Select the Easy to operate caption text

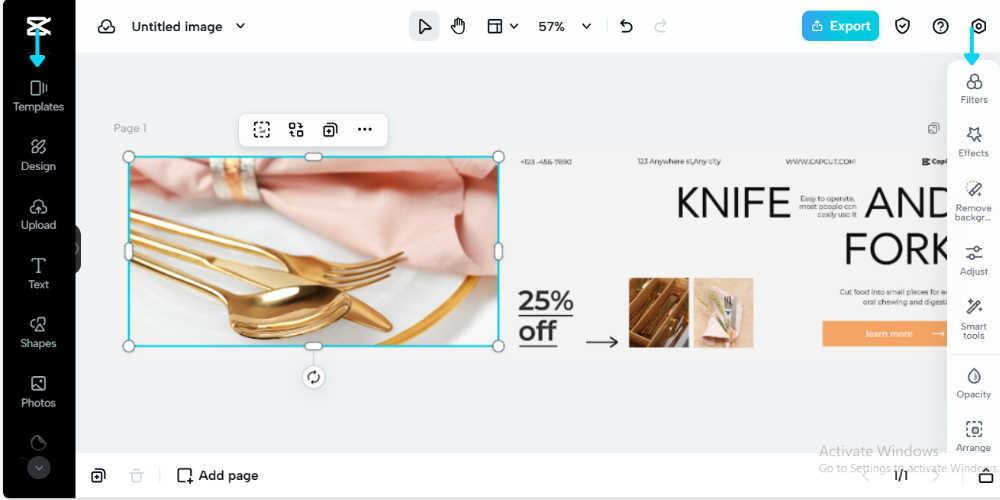[828, 207]
